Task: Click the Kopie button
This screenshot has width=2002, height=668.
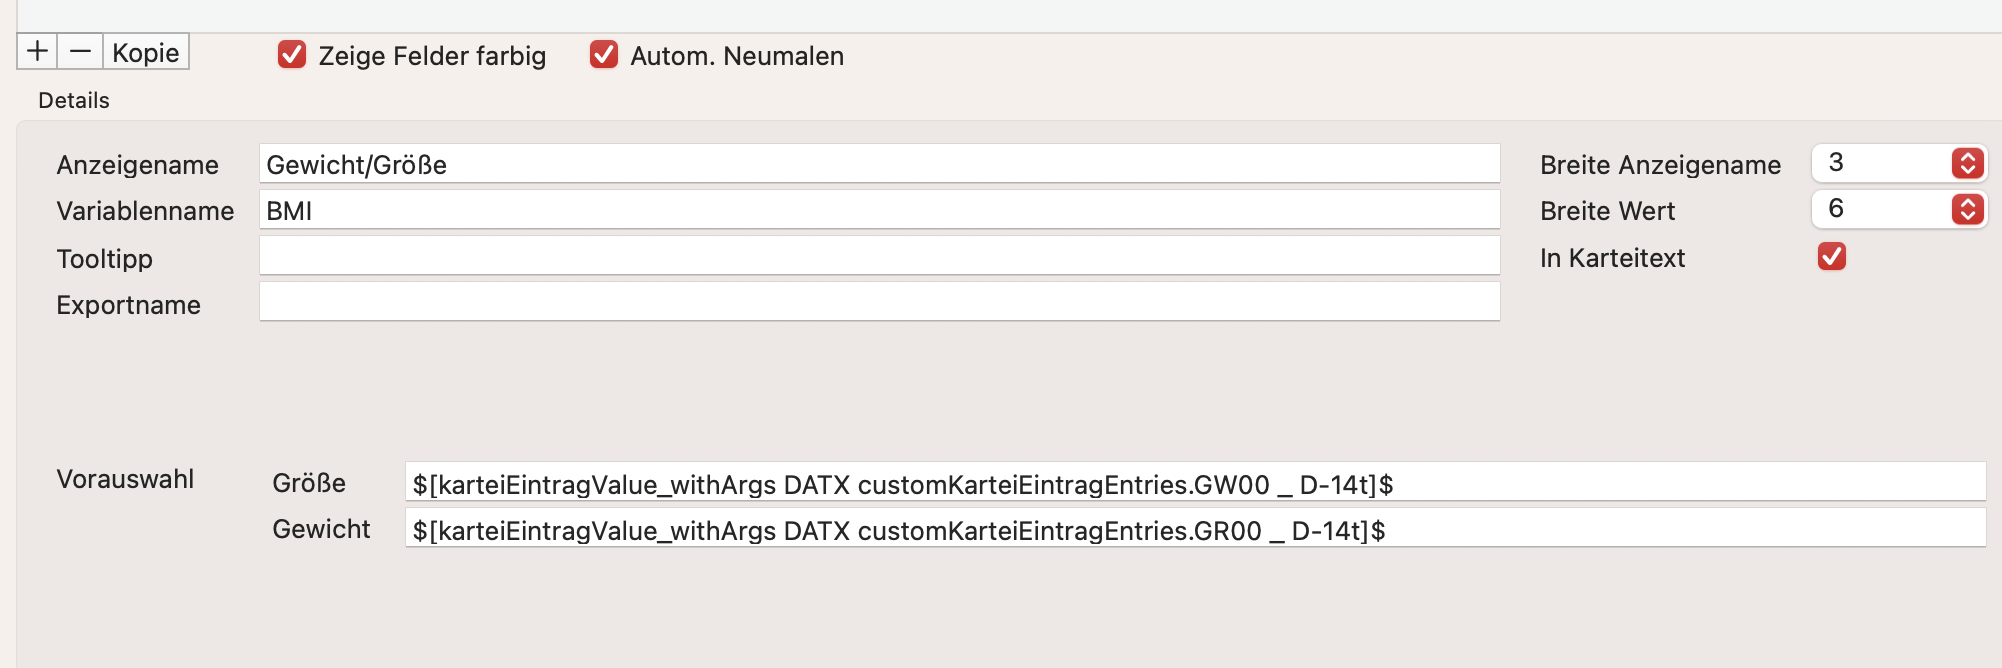Action: coord(146,52)
